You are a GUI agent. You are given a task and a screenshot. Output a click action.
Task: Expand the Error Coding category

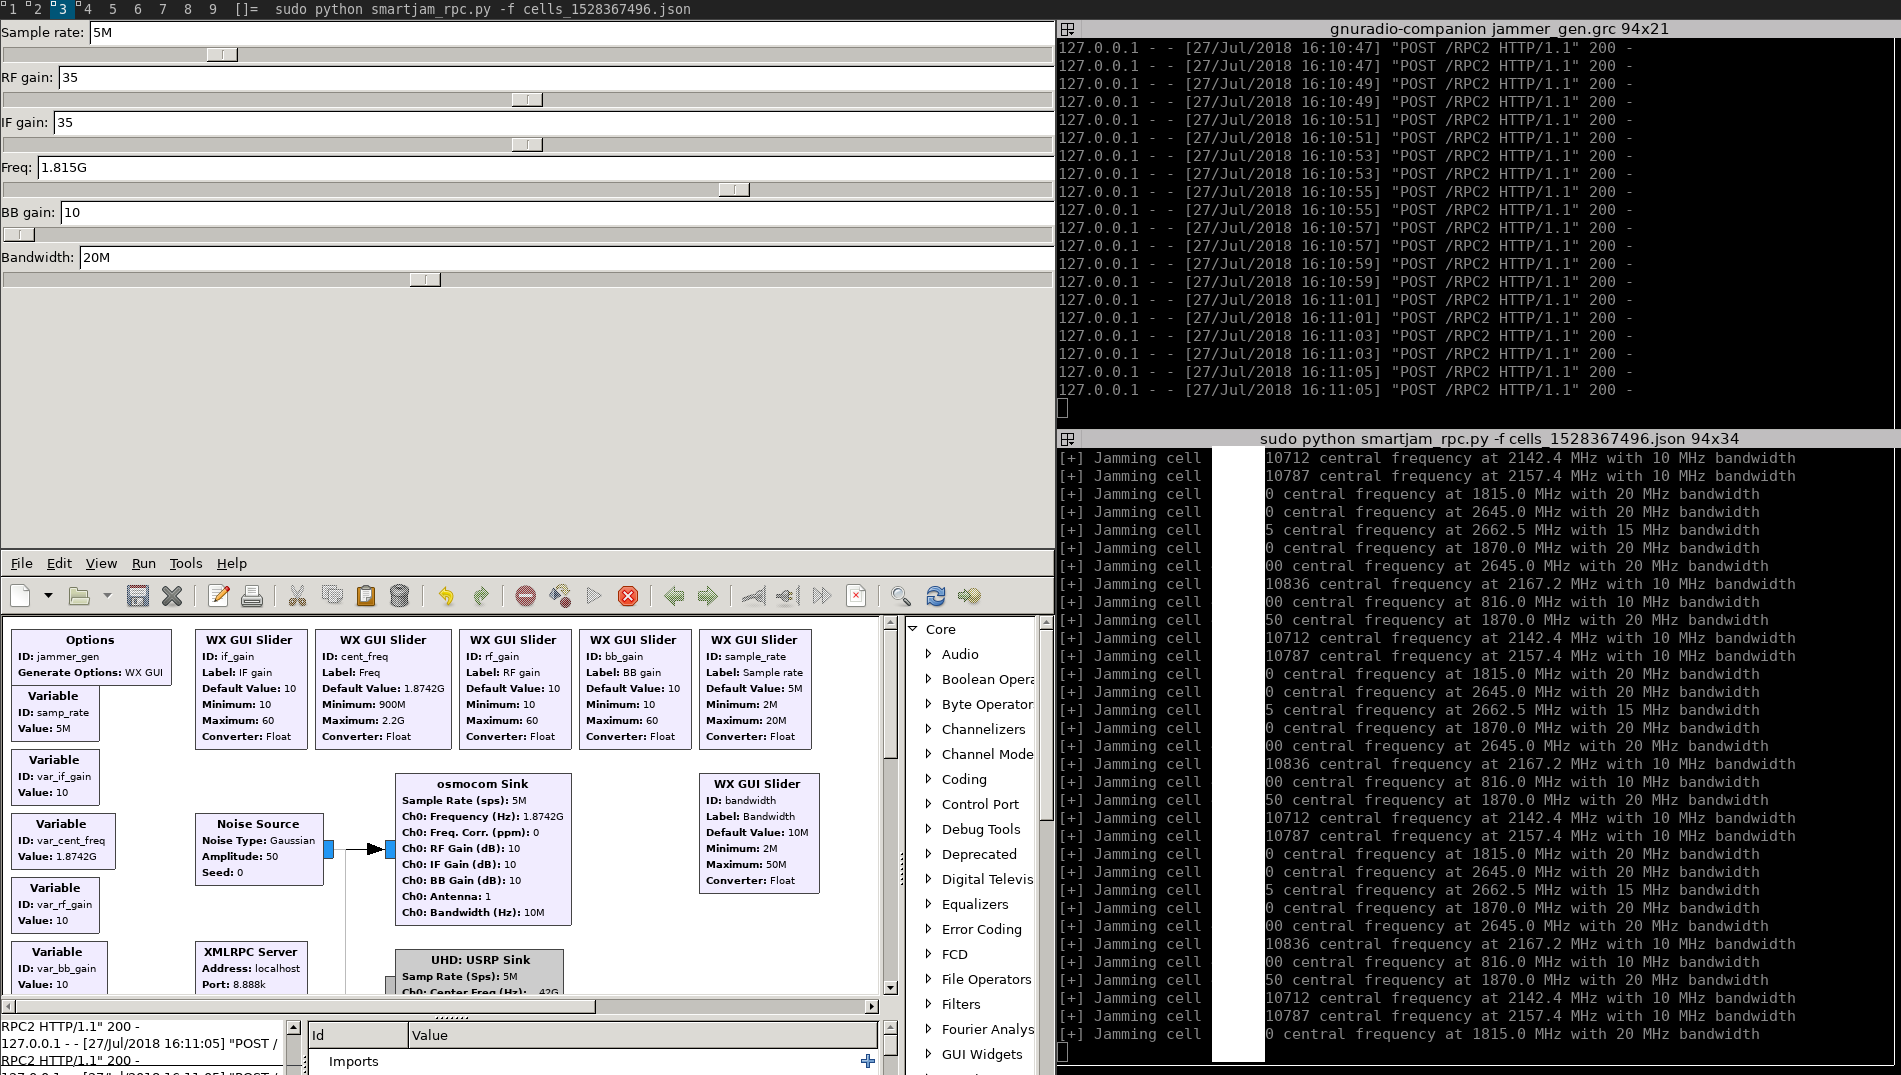pyautogui.click(x=929, y=929)
